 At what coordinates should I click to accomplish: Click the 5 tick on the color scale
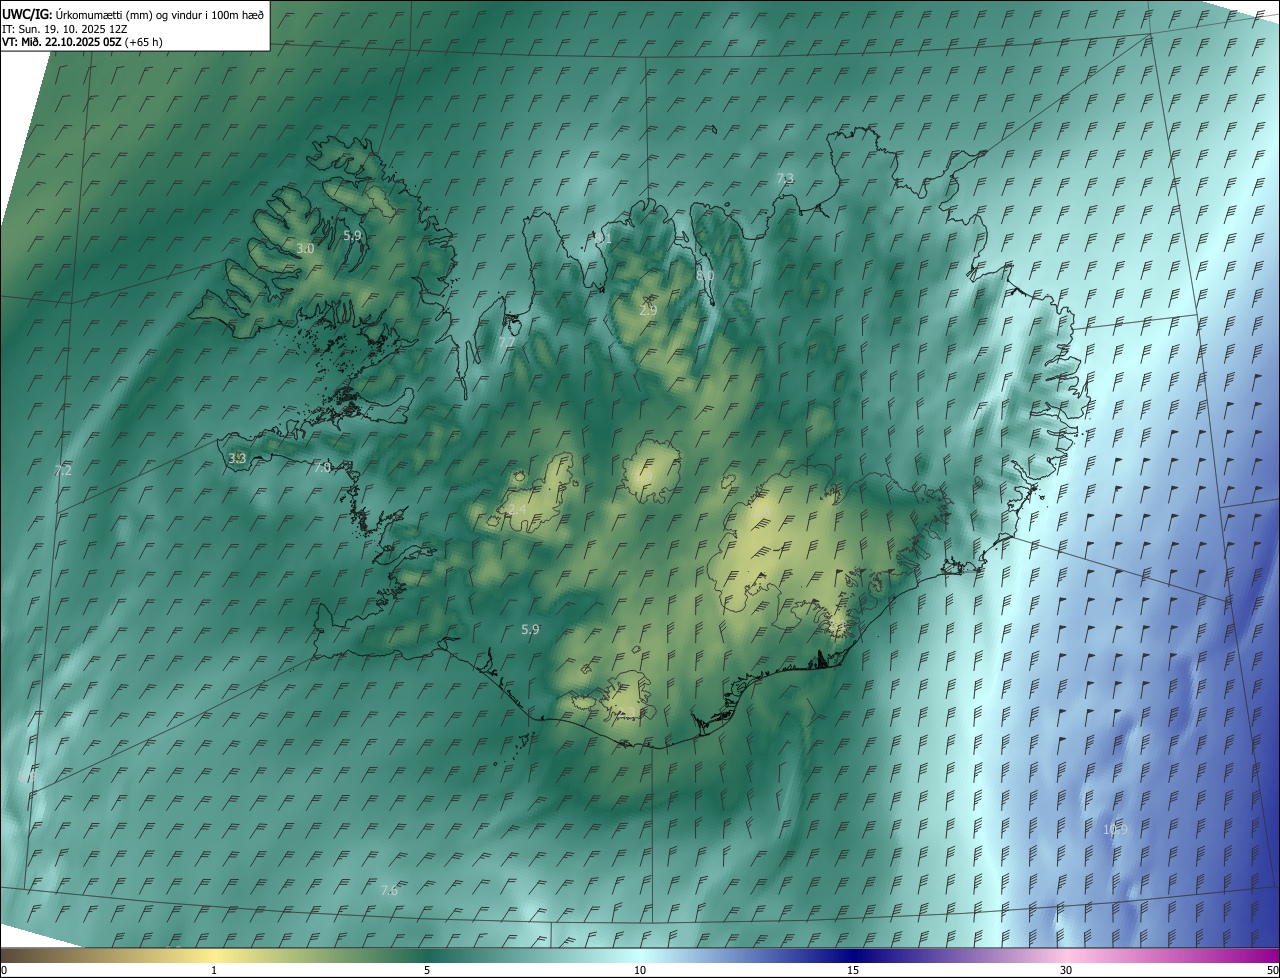pos(427,970)
